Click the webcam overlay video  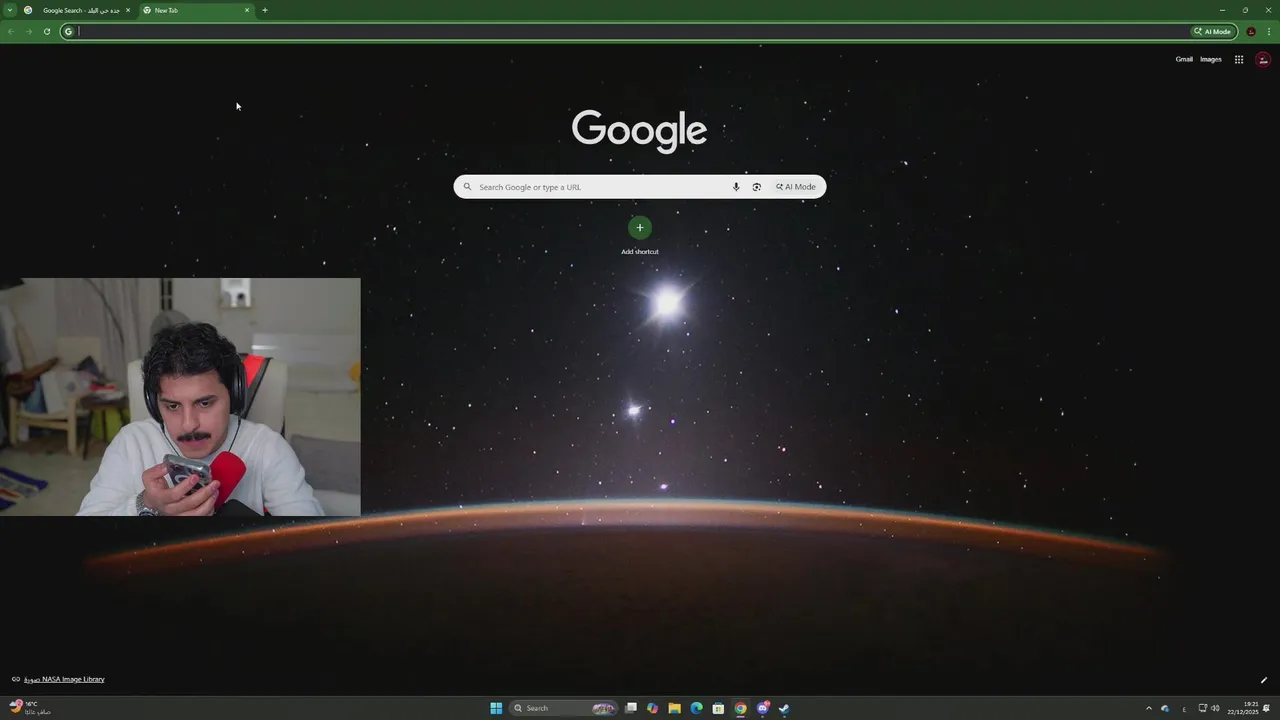(x=180, y=397)
